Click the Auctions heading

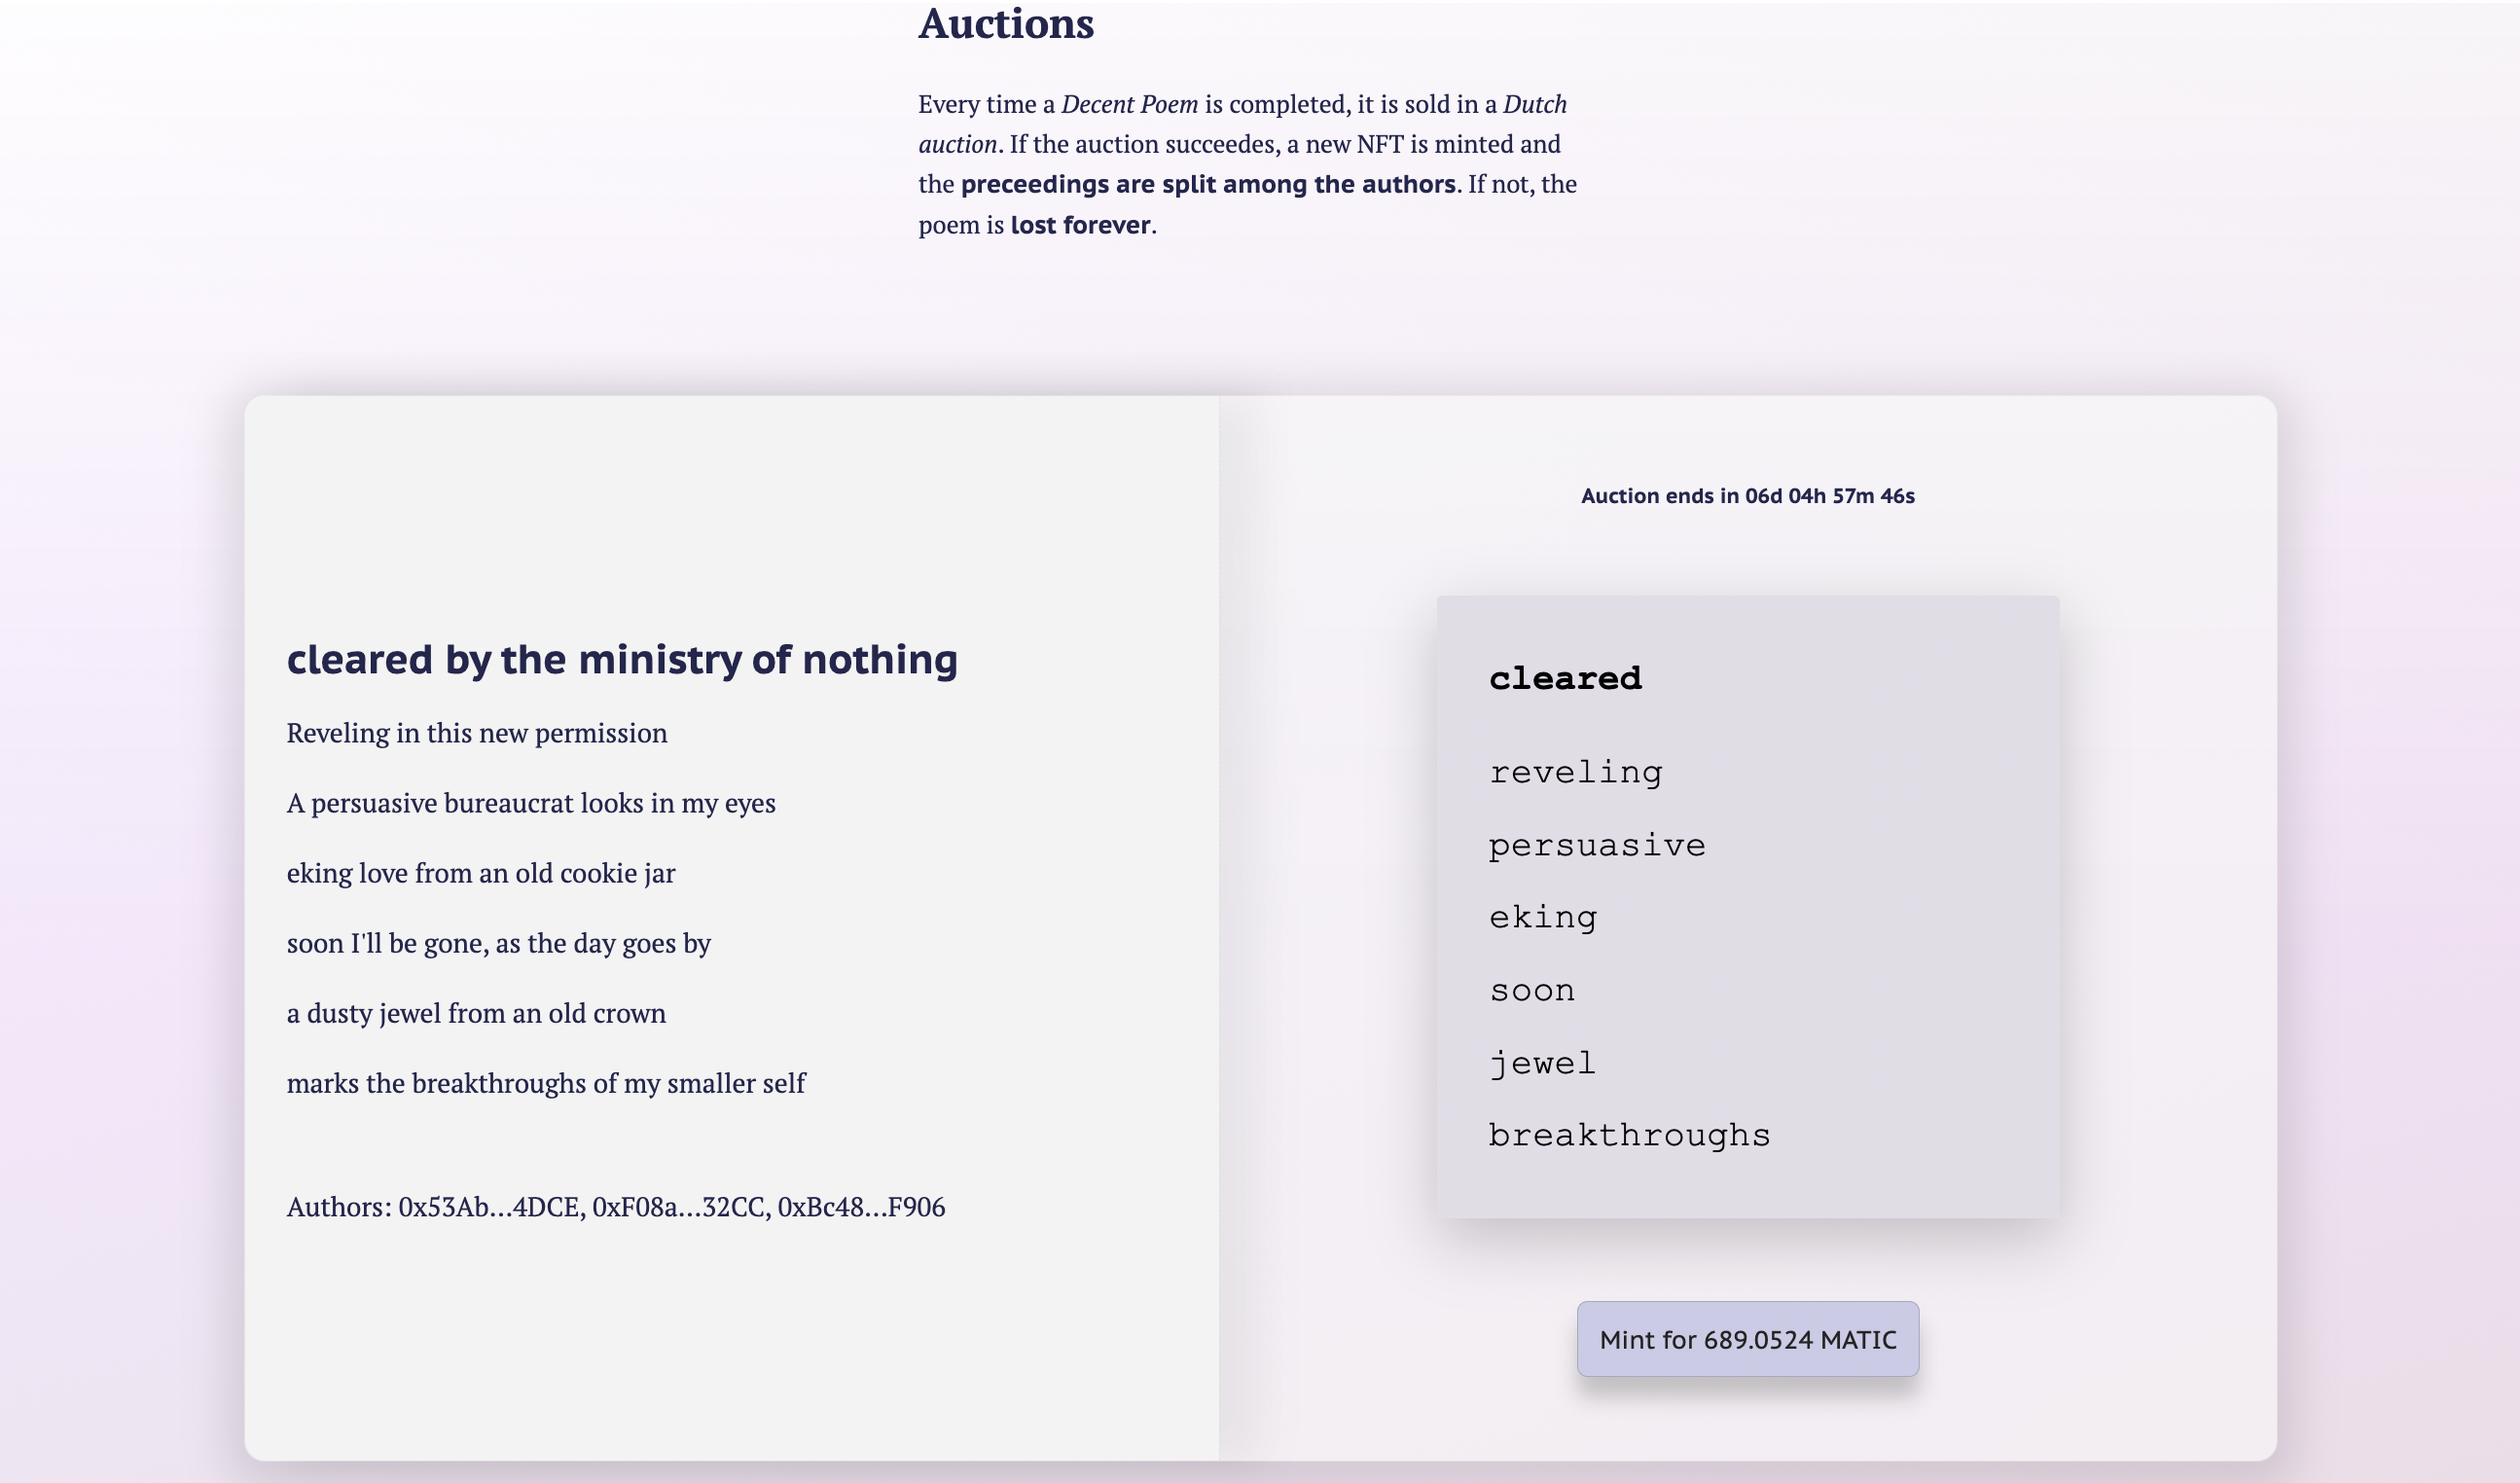[1006, 24]
